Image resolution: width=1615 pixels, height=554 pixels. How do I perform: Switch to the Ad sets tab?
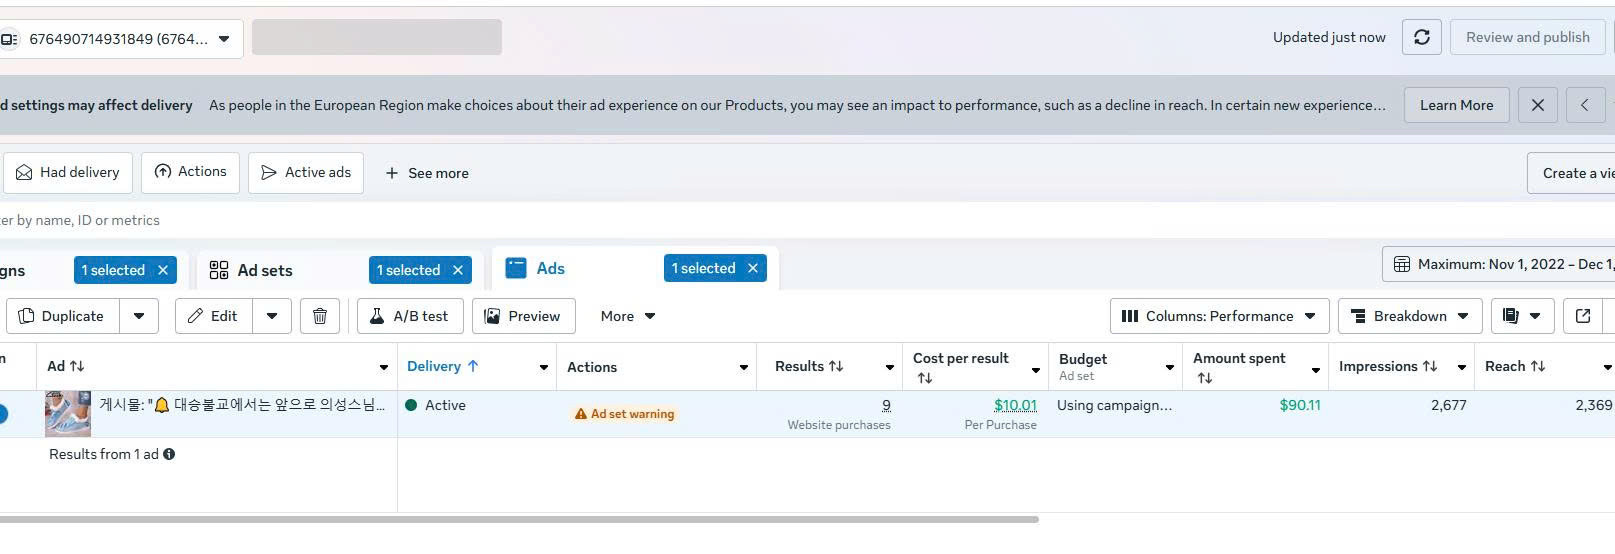click(264, 270)
